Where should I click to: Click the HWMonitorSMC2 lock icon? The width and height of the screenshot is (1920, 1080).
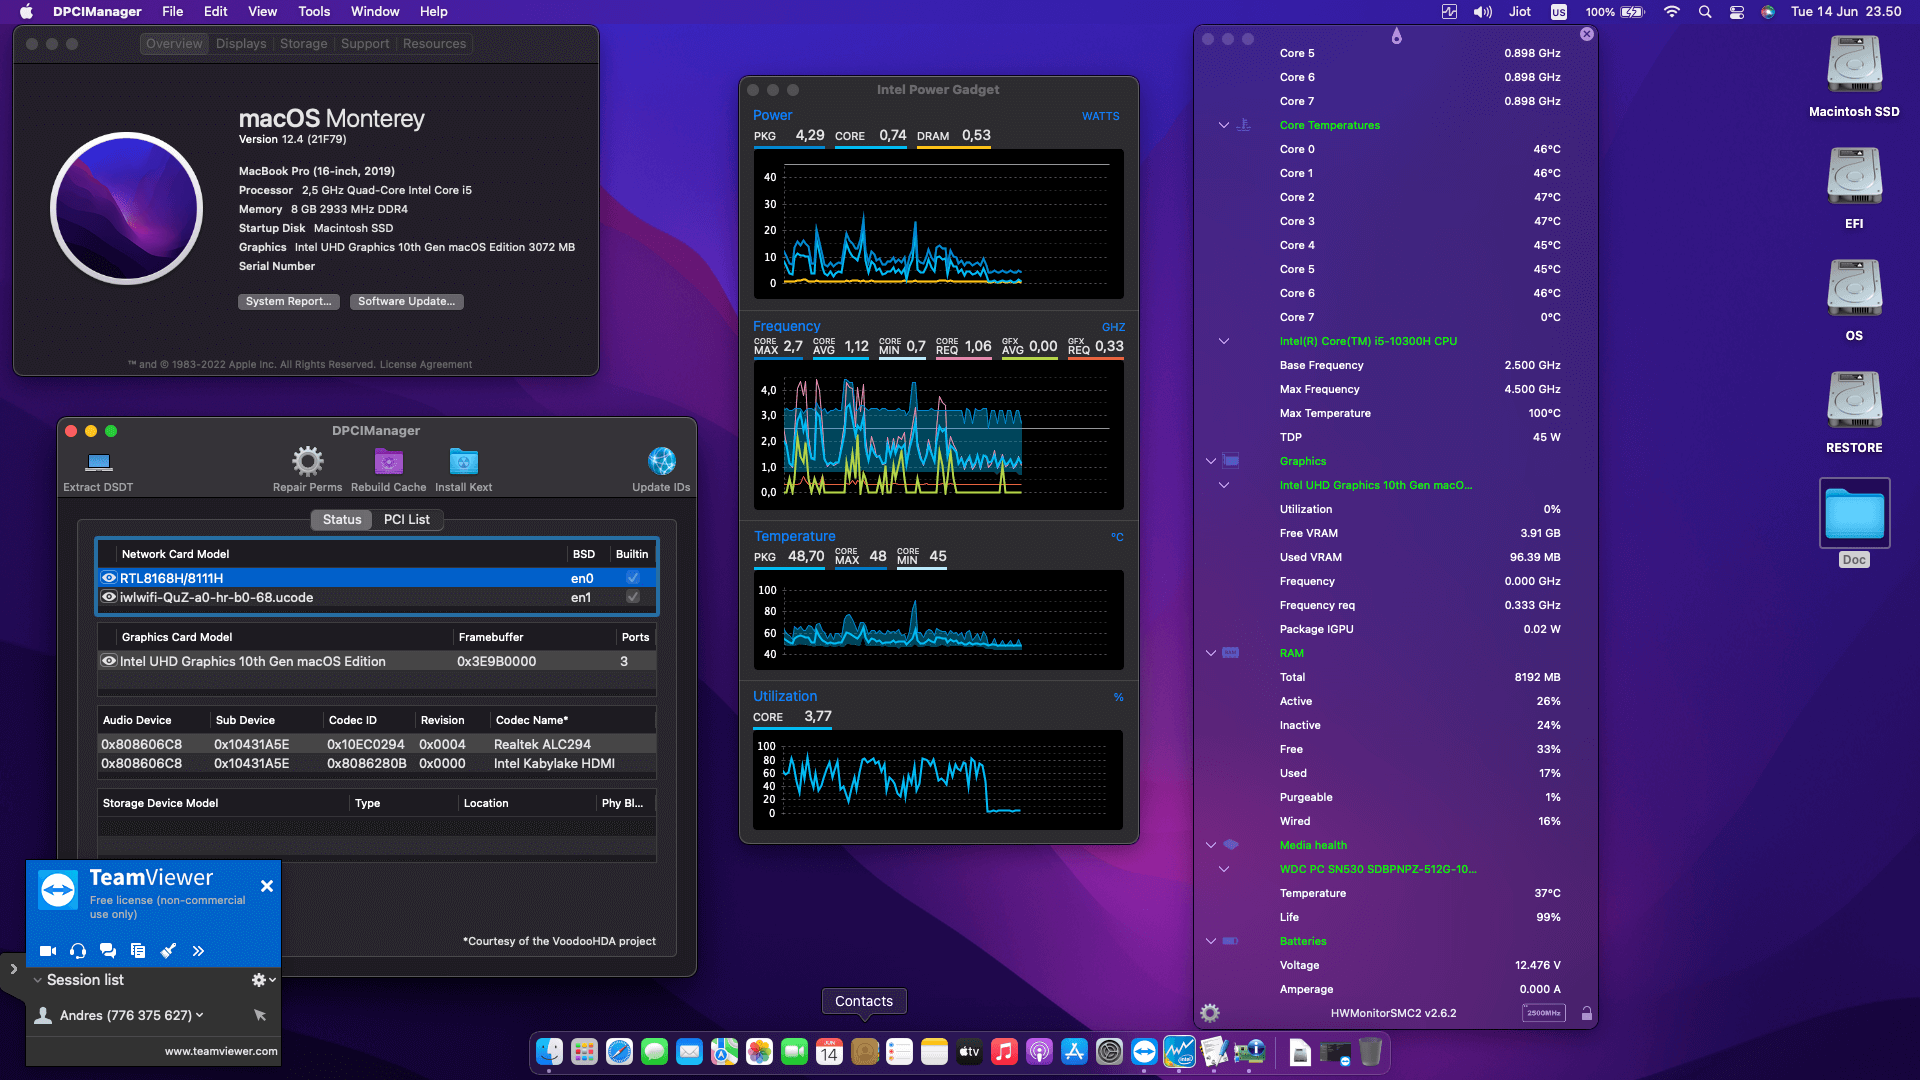(x=1586, y=1013)
